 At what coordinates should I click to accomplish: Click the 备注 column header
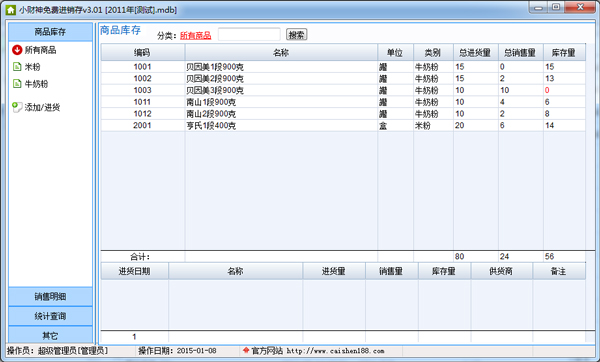(559, 271)
